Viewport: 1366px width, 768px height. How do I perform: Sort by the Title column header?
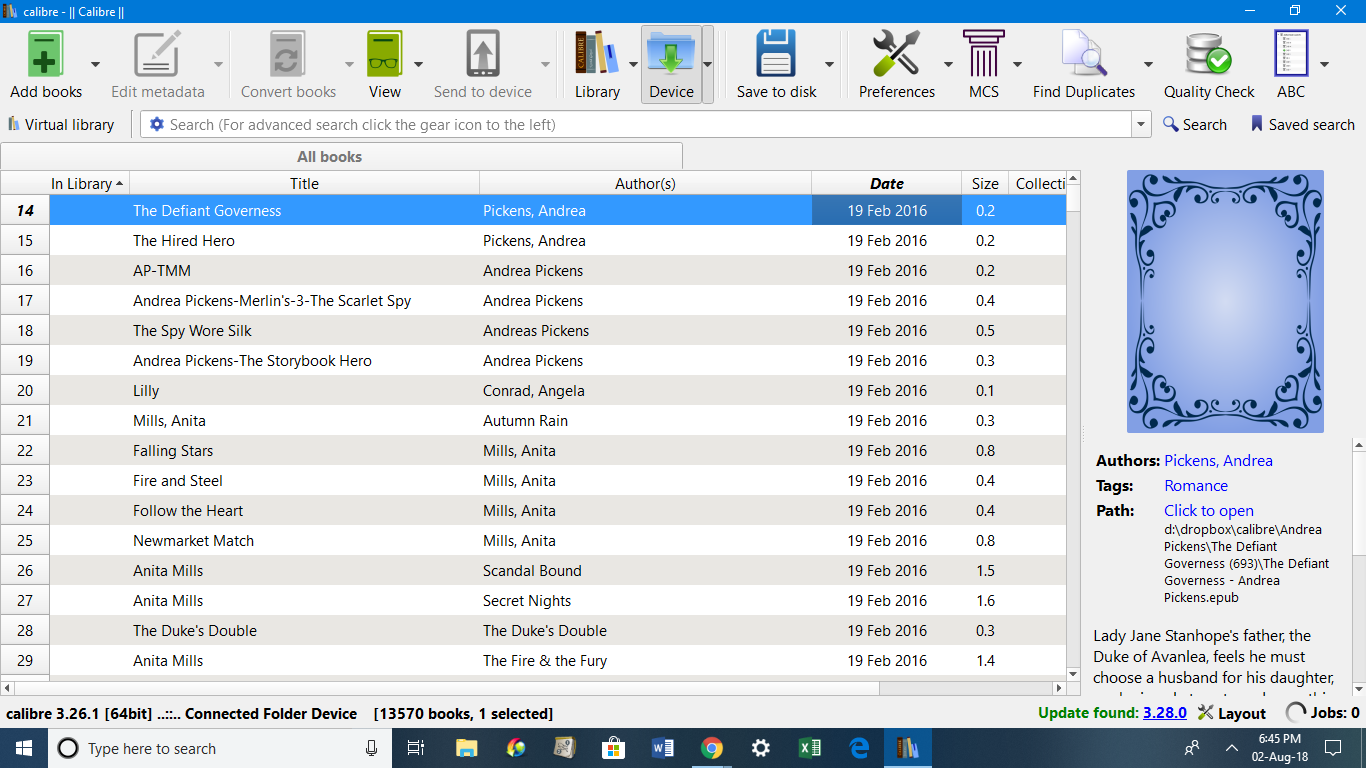click(x=304, y=183)
